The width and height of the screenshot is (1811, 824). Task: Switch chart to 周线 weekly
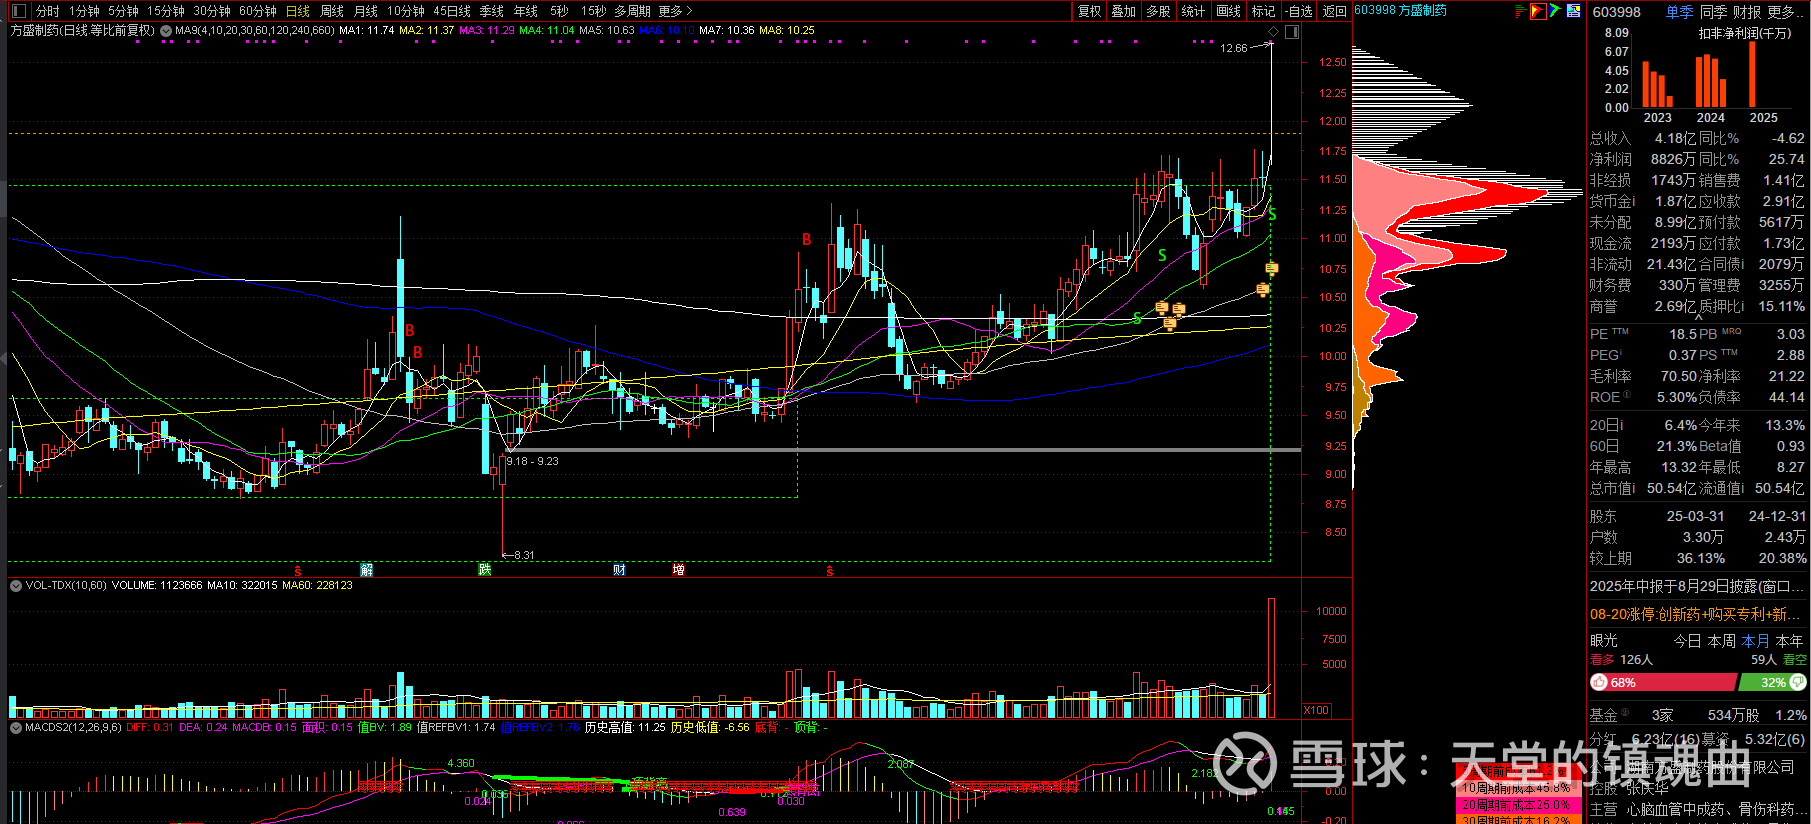pyautogui.click(x=332, y=11)
